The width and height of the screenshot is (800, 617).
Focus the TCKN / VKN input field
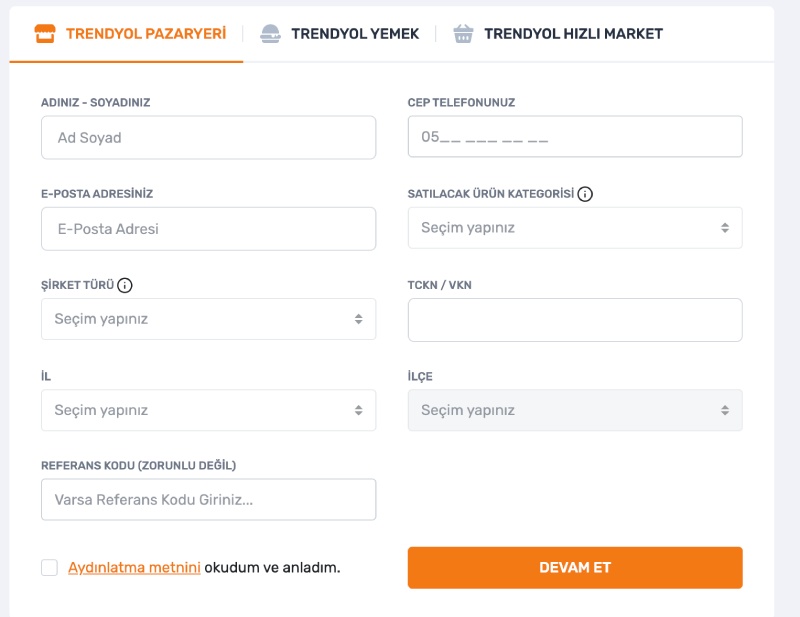coord(575,320)
